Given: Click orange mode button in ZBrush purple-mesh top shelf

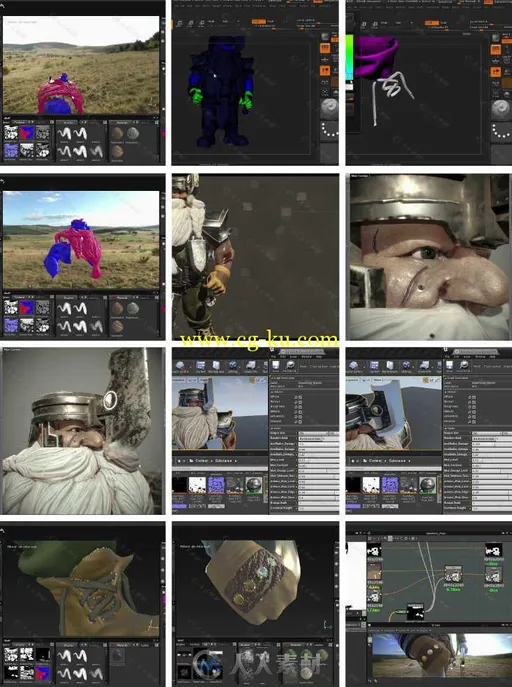Looking at the screenshot, I should point(432,22).
